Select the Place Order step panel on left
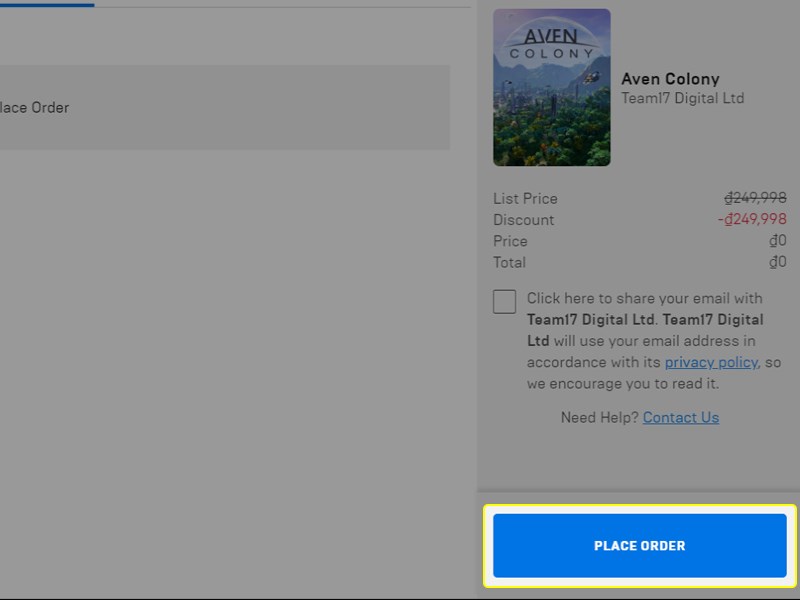800x600 pixels. point(224,107)
